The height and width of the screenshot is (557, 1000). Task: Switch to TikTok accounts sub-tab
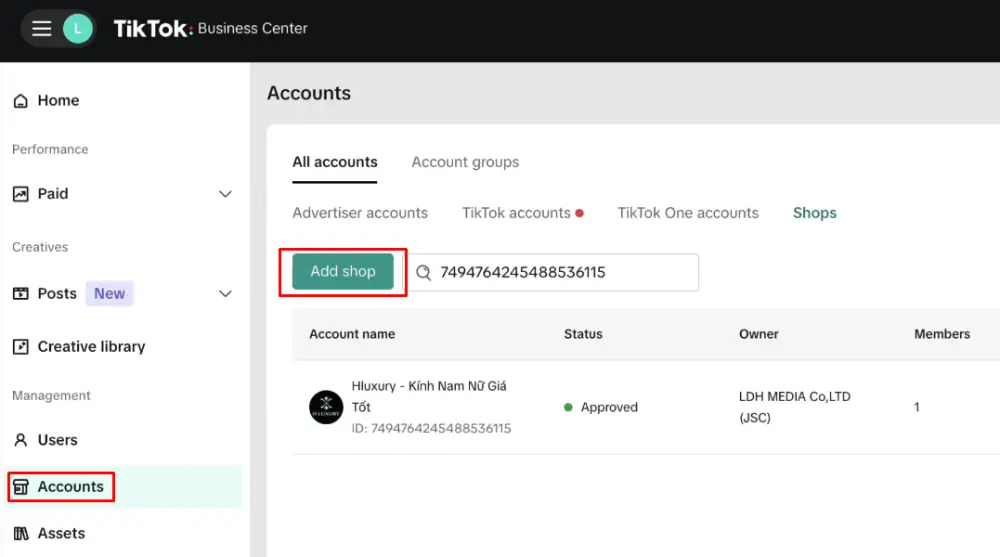click(x=516, y=213)
